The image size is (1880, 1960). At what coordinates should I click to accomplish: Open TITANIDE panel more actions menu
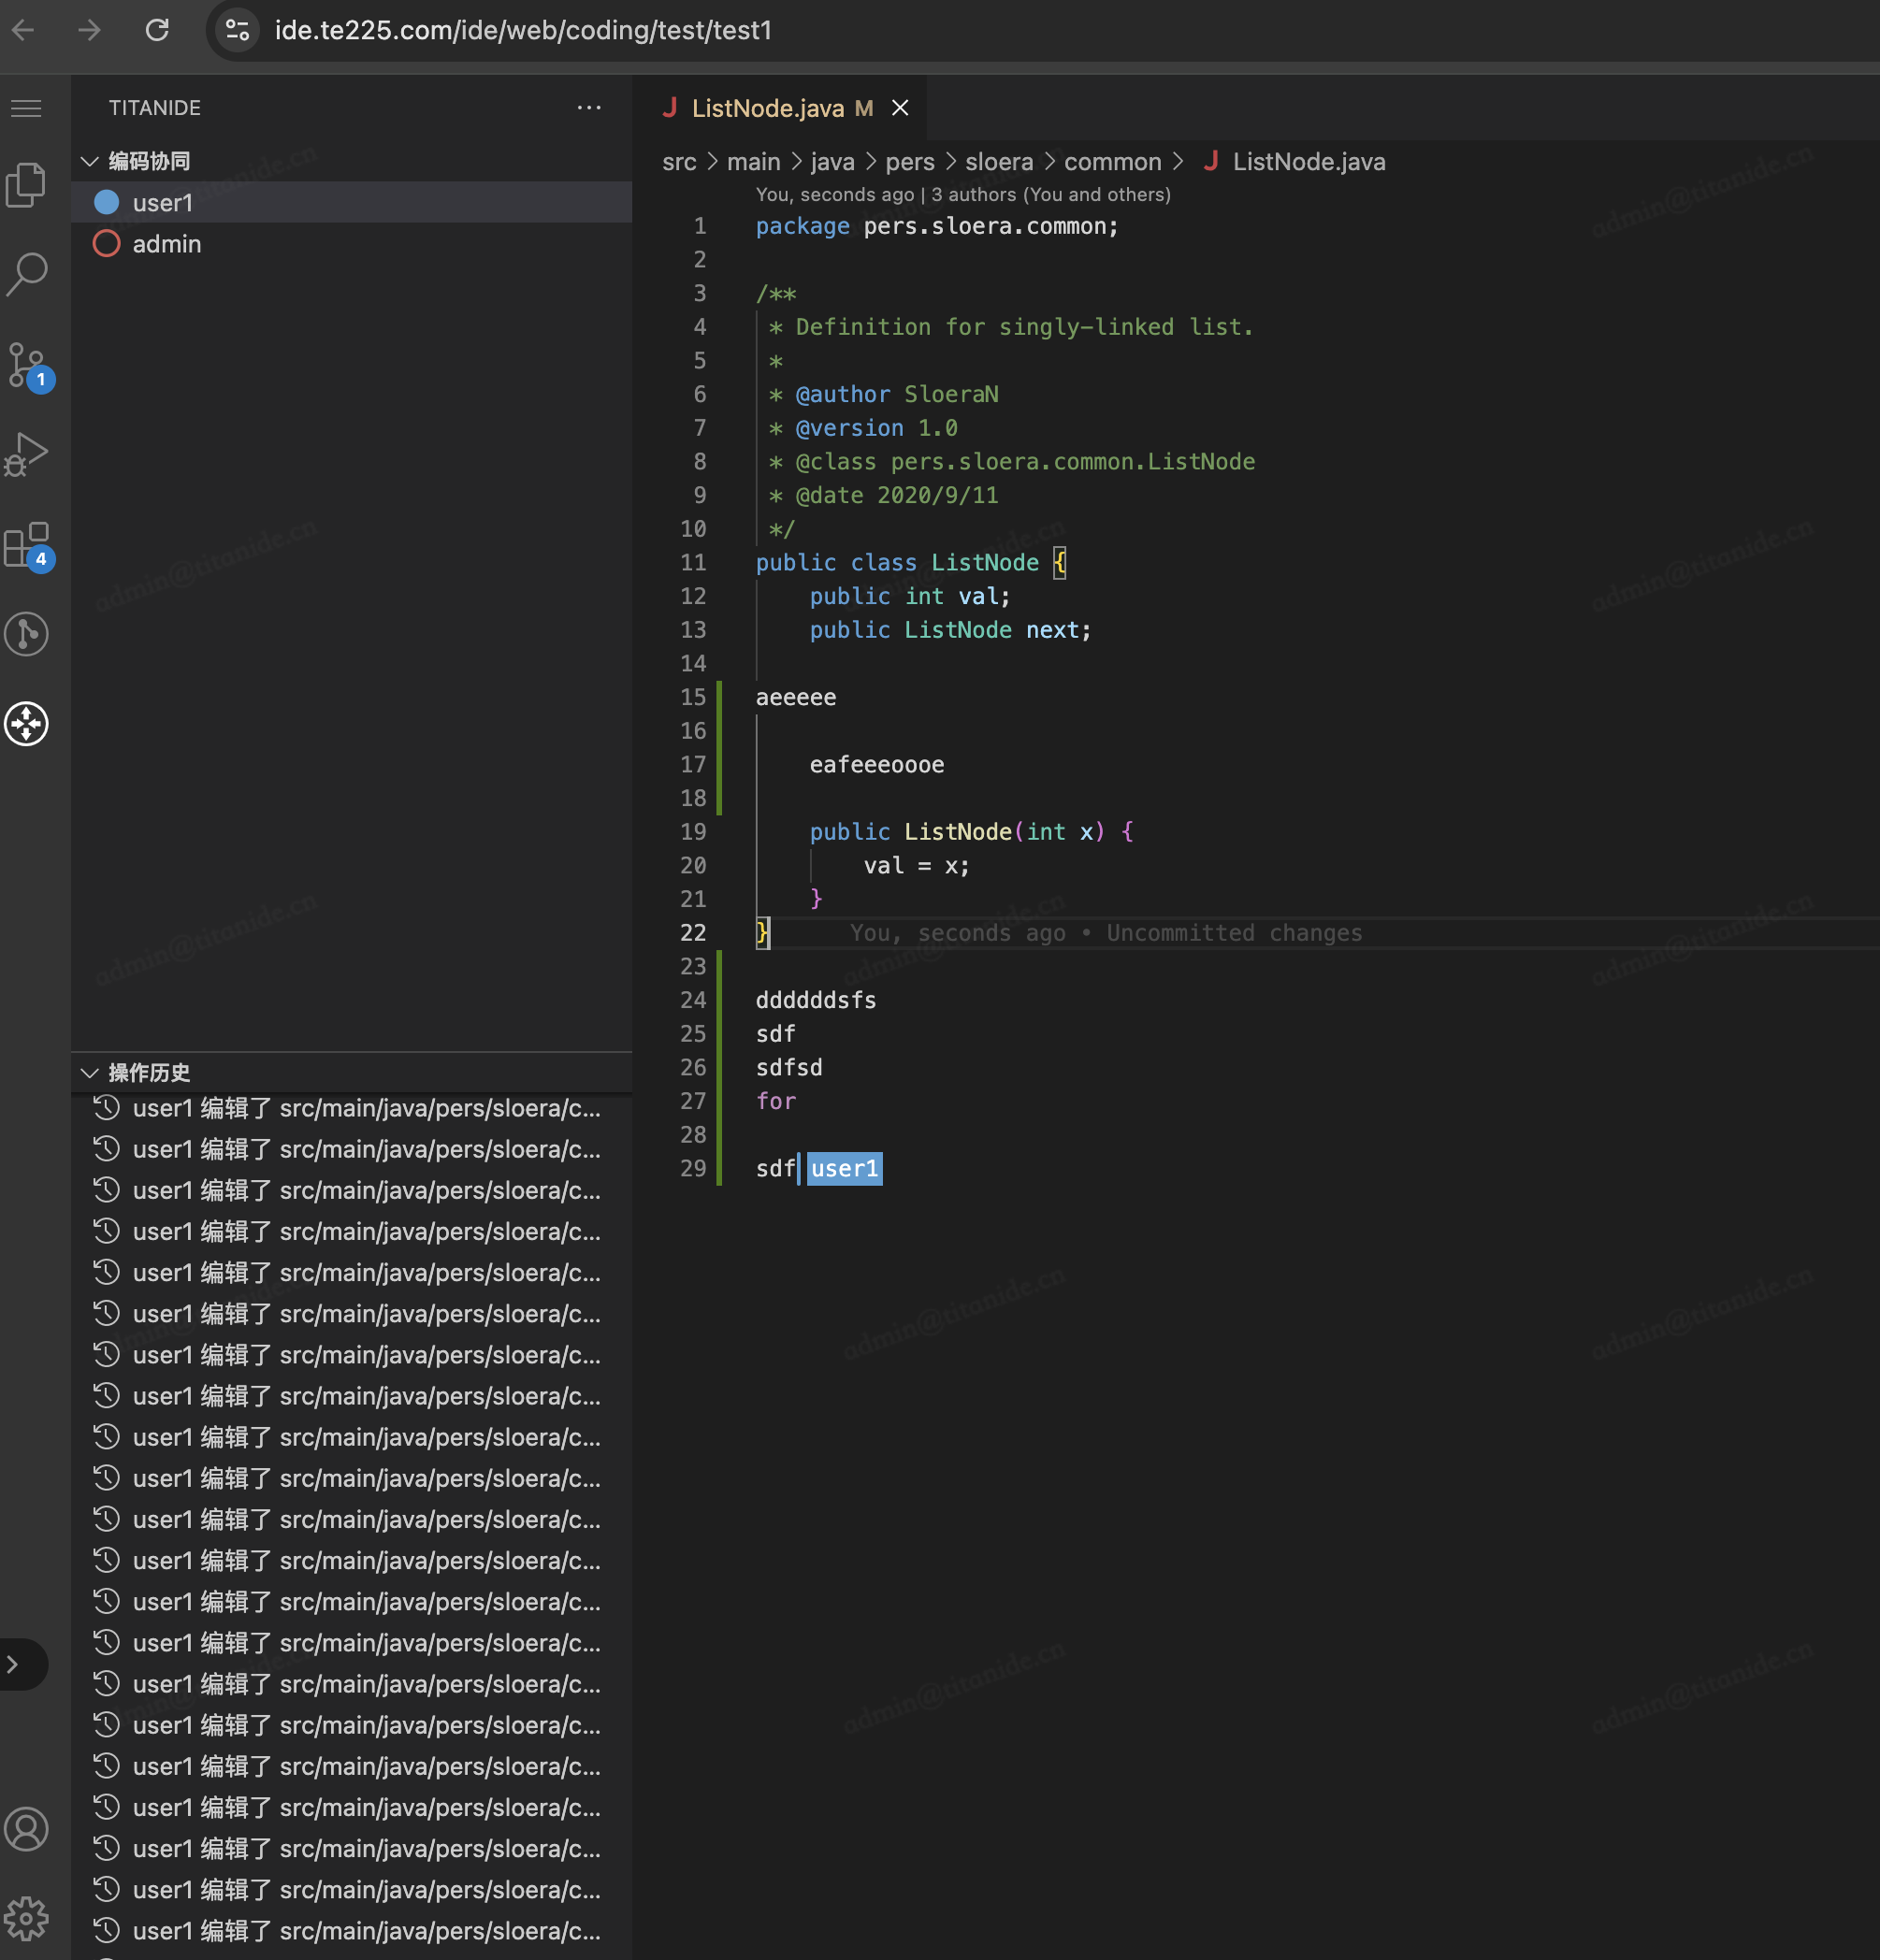click(x=589, y=108)
